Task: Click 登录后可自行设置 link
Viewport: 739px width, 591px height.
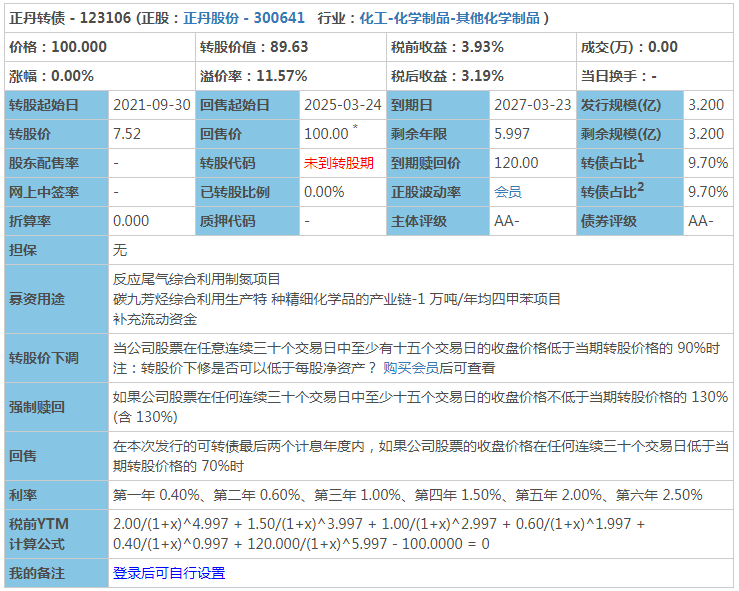Action: (169, 573)
